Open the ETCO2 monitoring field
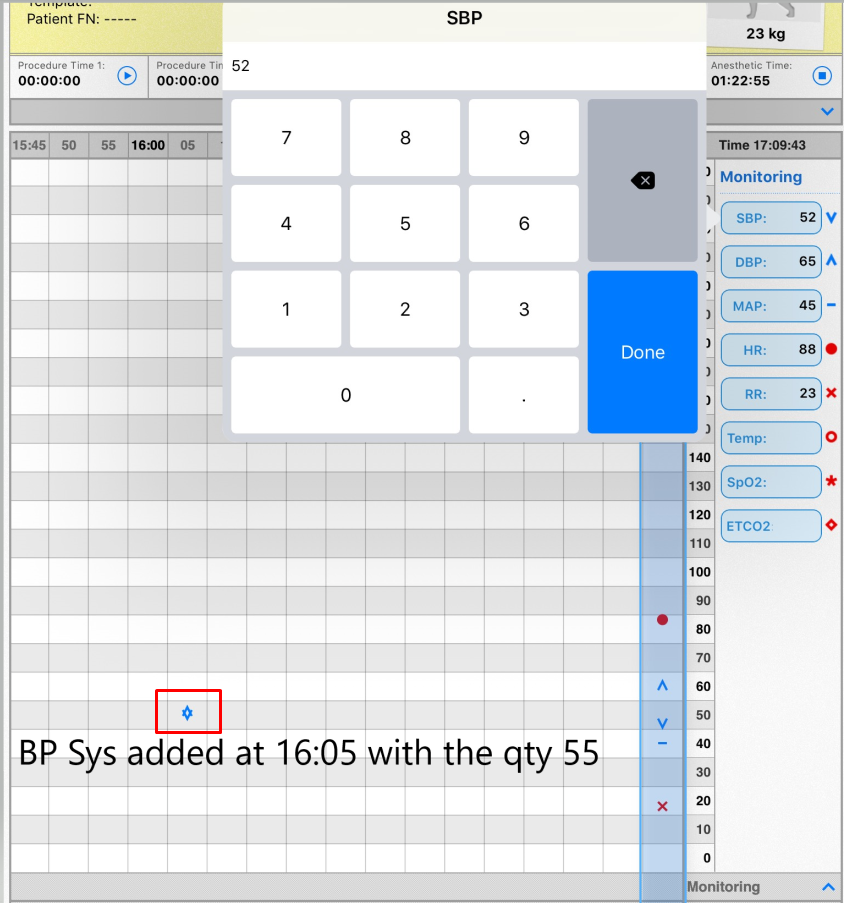The height and width of the screenshot is (903, 844). (x=771, y=526)
